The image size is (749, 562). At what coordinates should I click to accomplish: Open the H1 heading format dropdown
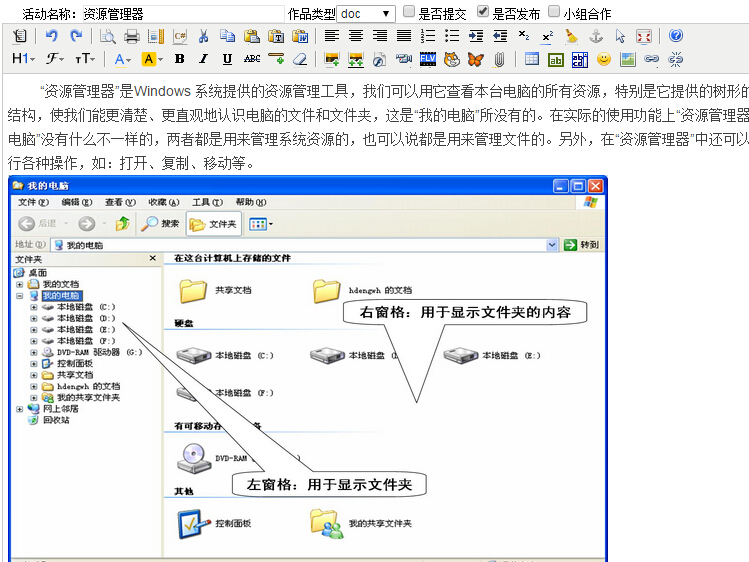(x=23, y=59)
